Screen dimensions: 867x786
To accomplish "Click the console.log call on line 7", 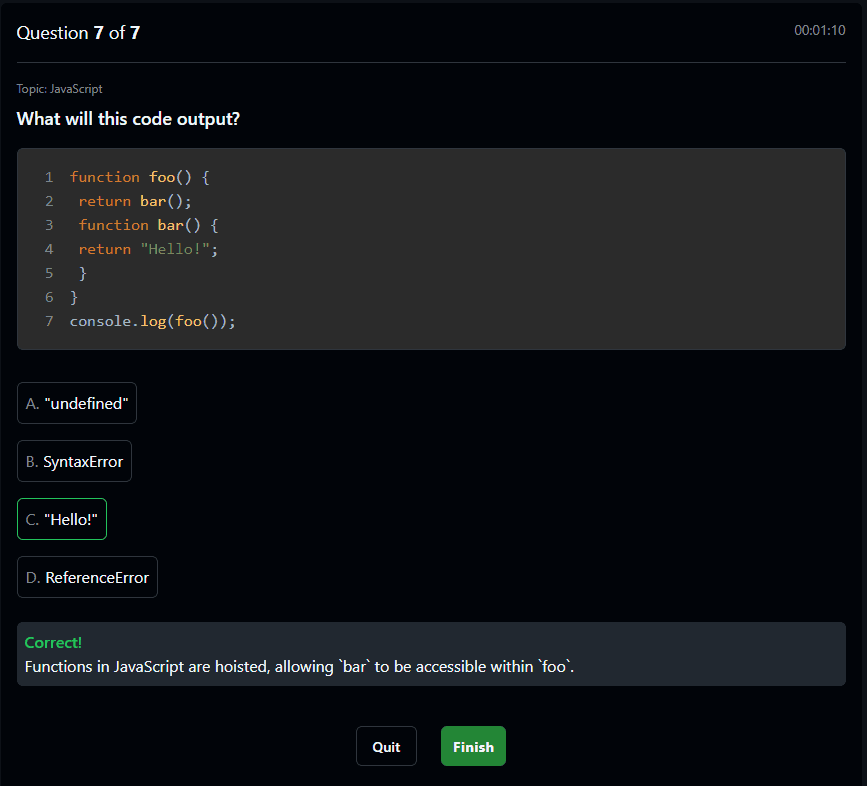I will [x=150, y=321].
